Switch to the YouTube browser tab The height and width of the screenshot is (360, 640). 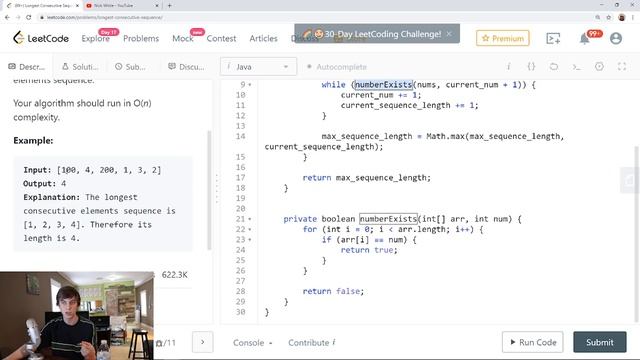click(122, 6)
